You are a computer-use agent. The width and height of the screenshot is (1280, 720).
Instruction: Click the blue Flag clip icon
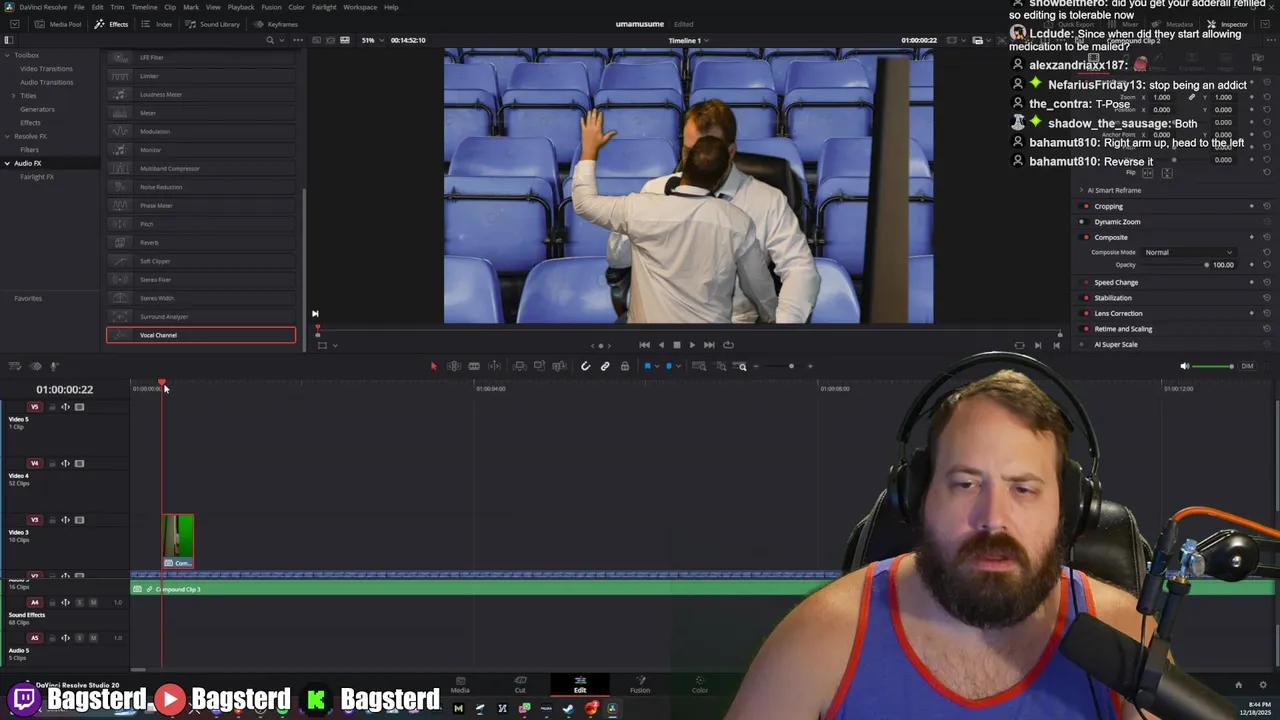click(647, 366)
